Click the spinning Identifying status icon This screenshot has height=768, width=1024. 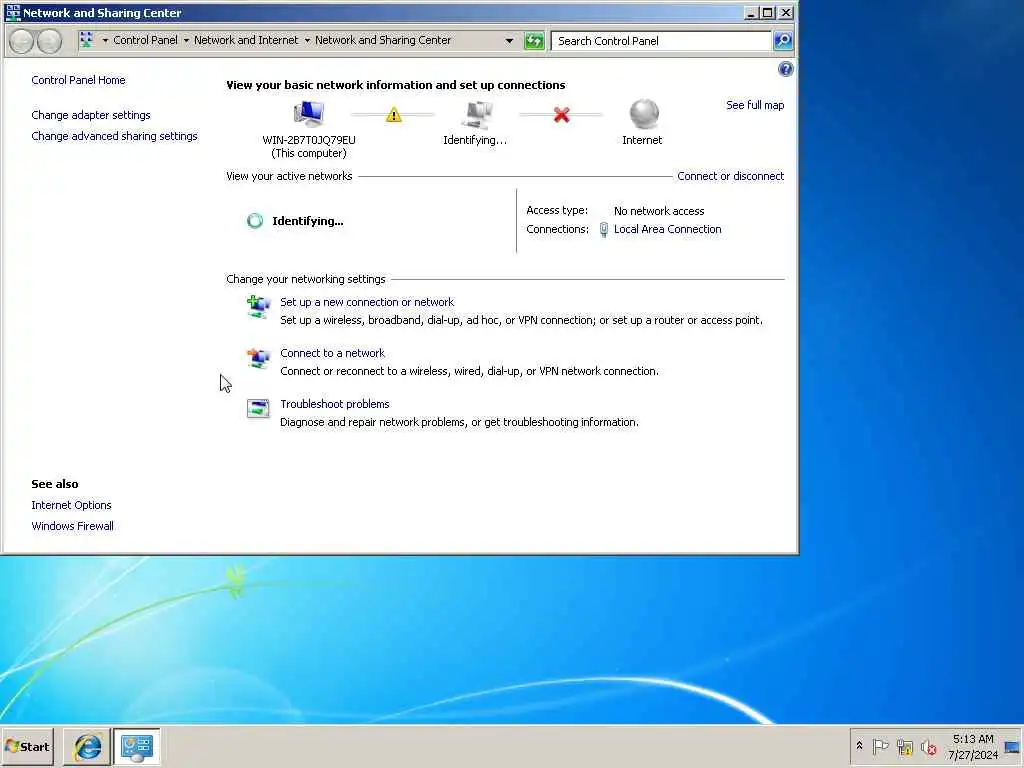pyautogui.click(x=255, y=221)
